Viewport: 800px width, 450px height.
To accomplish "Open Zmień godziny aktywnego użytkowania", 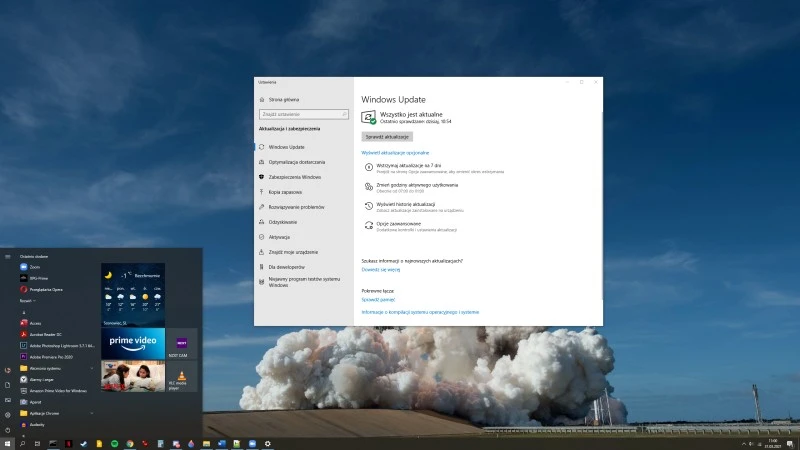I will (x=417, y=185).
